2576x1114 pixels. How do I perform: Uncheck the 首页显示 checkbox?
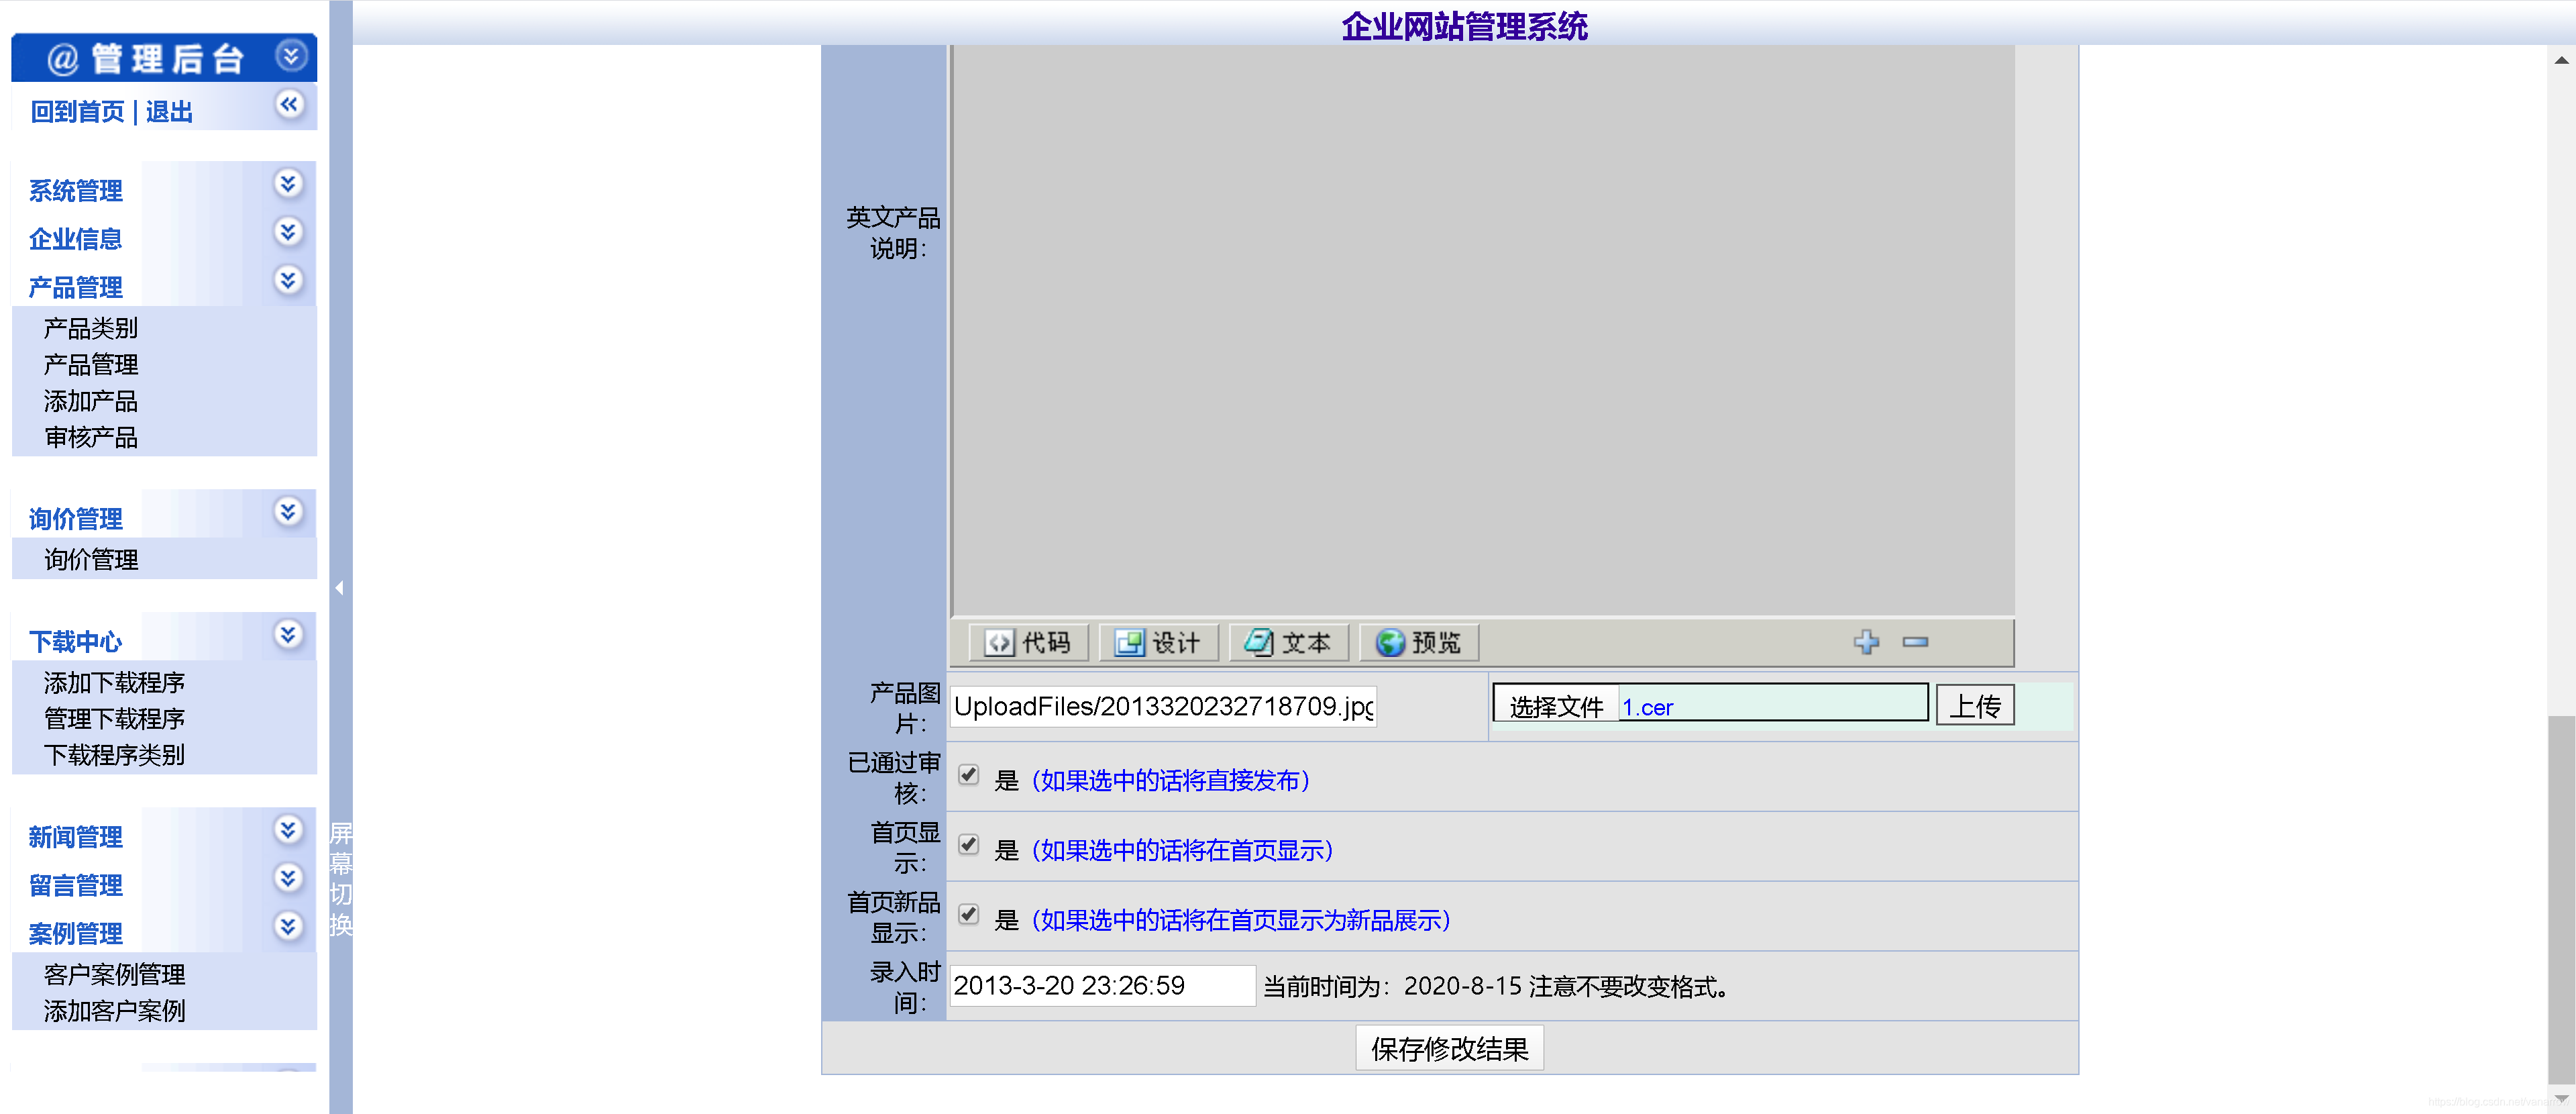[x=968, y=845]
